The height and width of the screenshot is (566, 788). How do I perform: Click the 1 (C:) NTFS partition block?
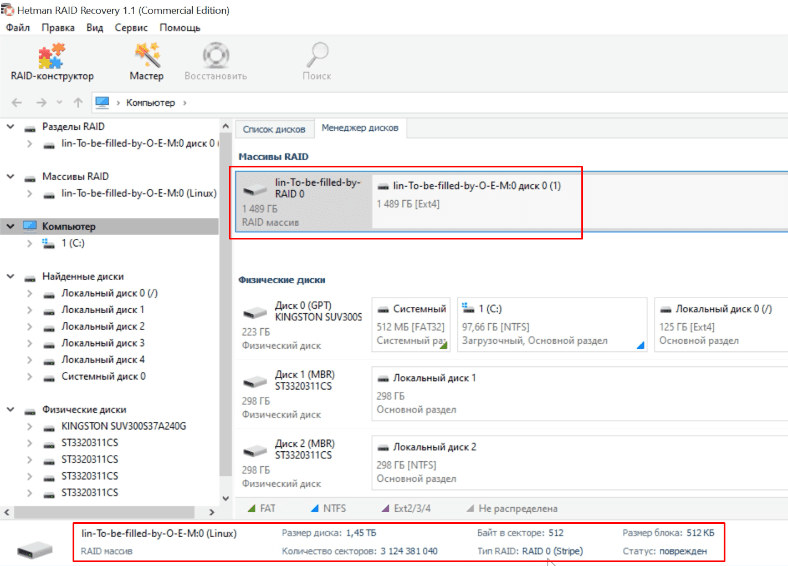(x=551, y=324)
